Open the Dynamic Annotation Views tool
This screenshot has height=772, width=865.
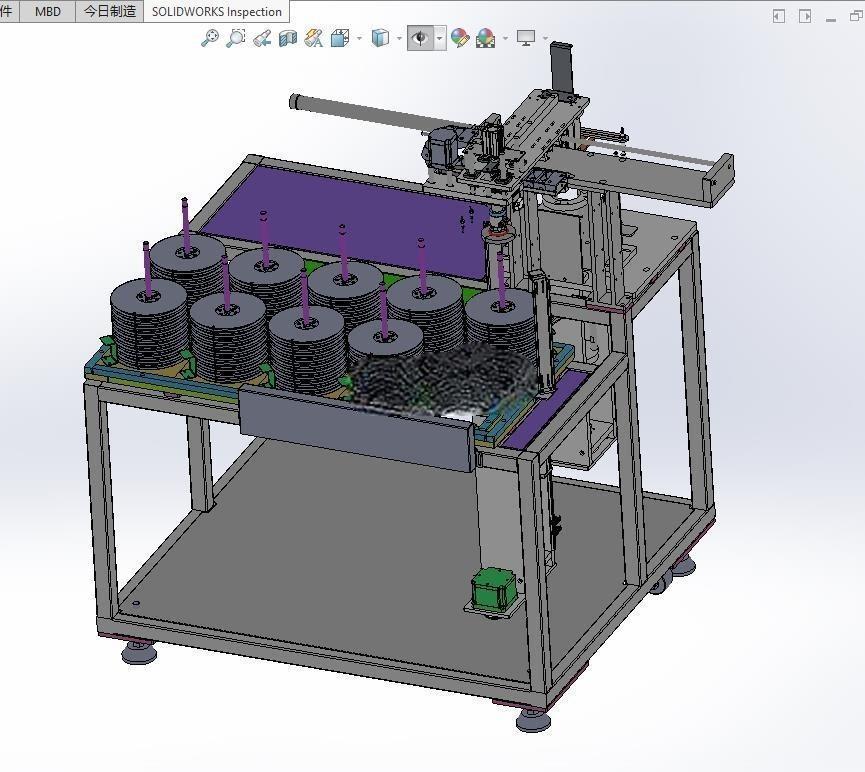tap(313, 38)
